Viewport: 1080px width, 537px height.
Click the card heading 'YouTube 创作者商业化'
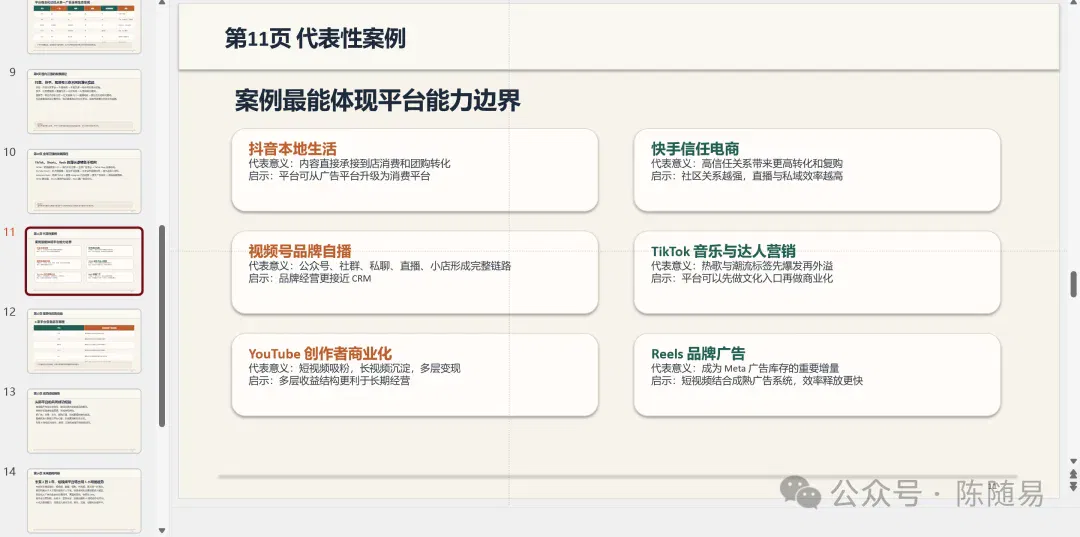click(320, 354)
